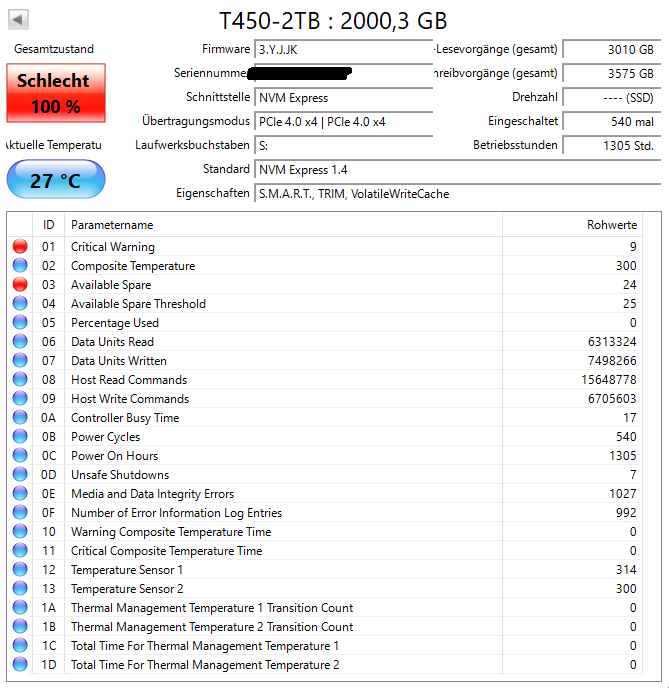Select Total Time For Thermal Management Temperature 2

205,665
